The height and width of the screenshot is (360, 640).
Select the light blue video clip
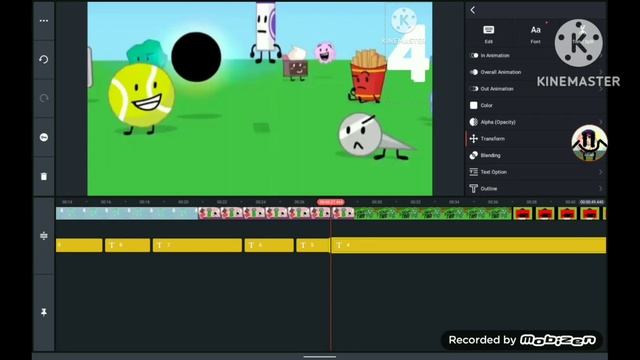[127, 213]
